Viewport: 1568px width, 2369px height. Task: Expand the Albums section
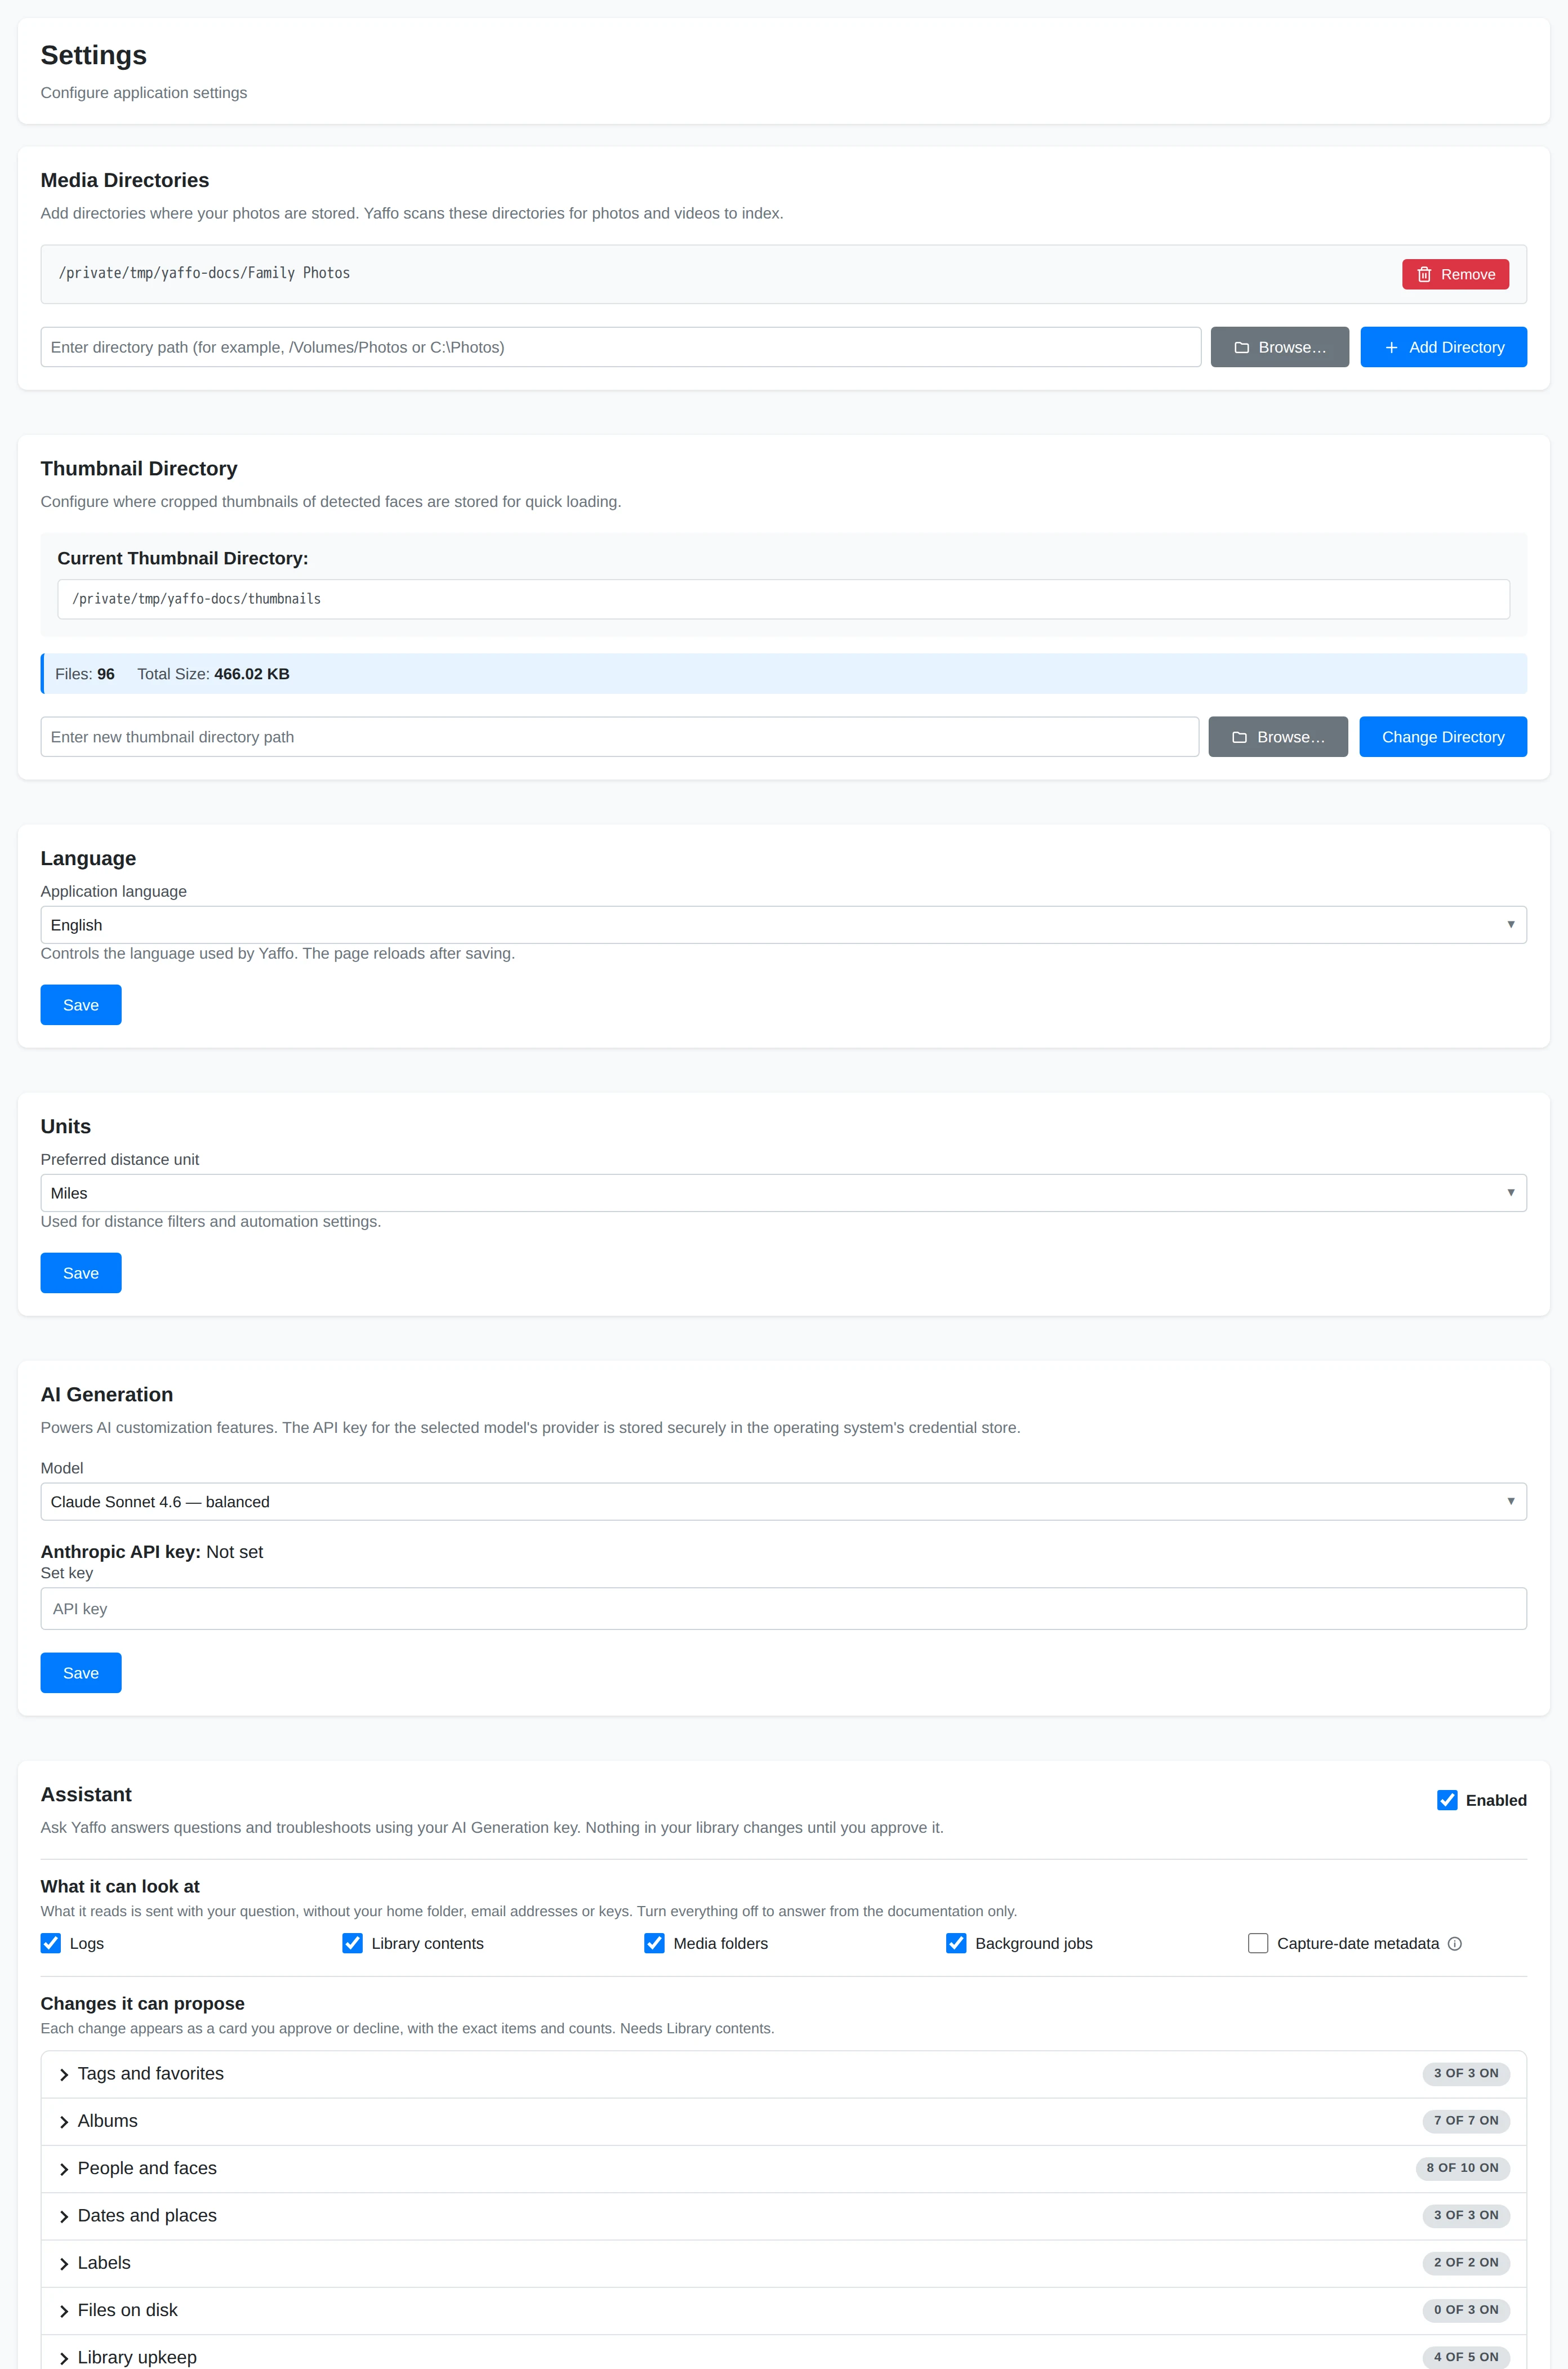coord(783,2121)
